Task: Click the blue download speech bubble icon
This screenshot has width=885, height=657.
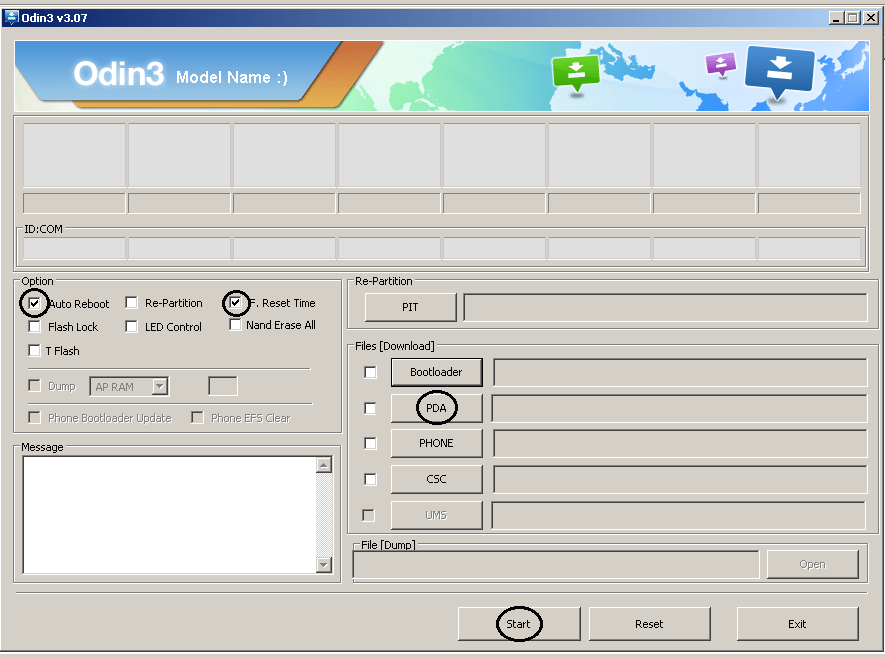Action: point(780,71)
